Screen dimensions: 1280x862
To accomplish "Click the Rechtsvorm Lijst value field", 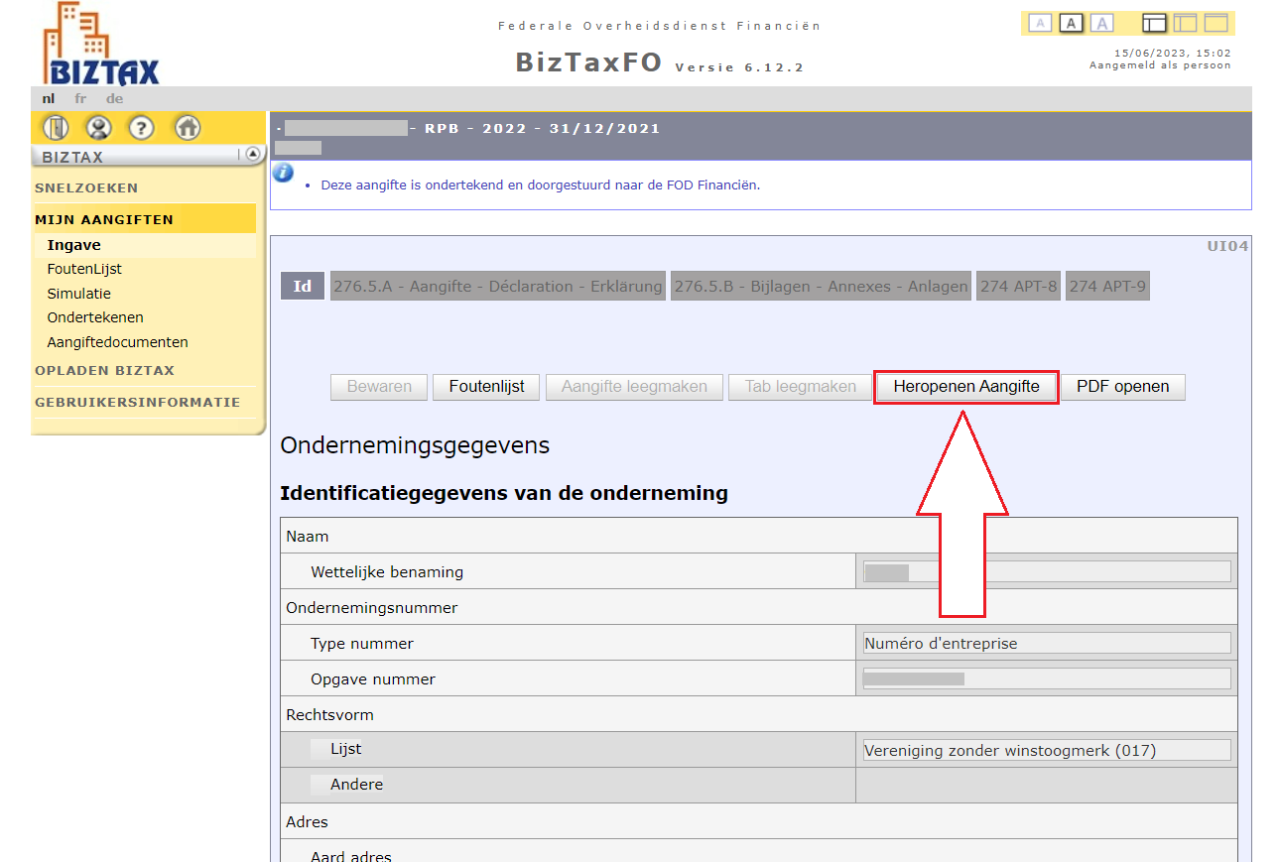I will [x=1046, y=750].
